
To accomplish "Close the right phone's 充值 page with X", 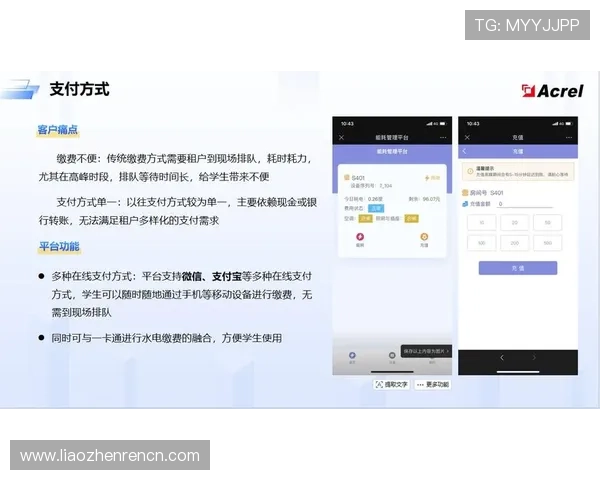I will (467, 137).
